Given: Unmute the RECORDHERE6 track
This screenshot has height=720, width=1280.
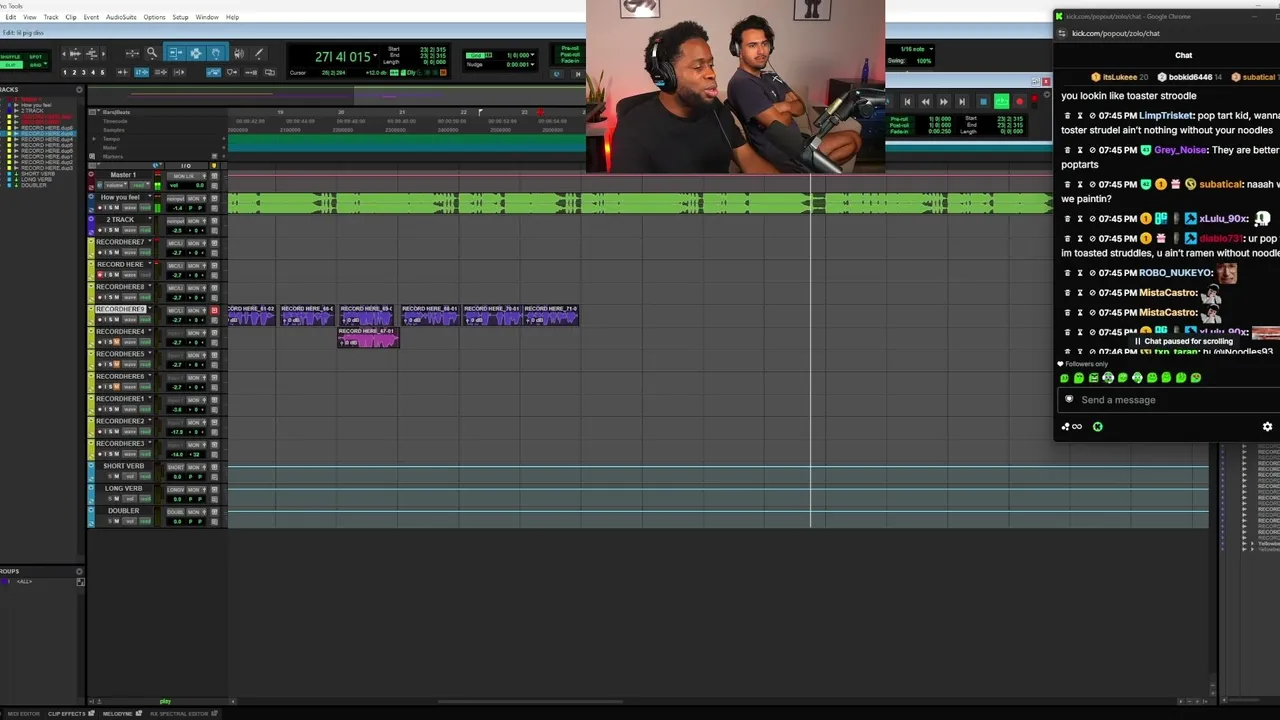Looking at the screenshot, I should pyautogui.click(x=117, y=387).
